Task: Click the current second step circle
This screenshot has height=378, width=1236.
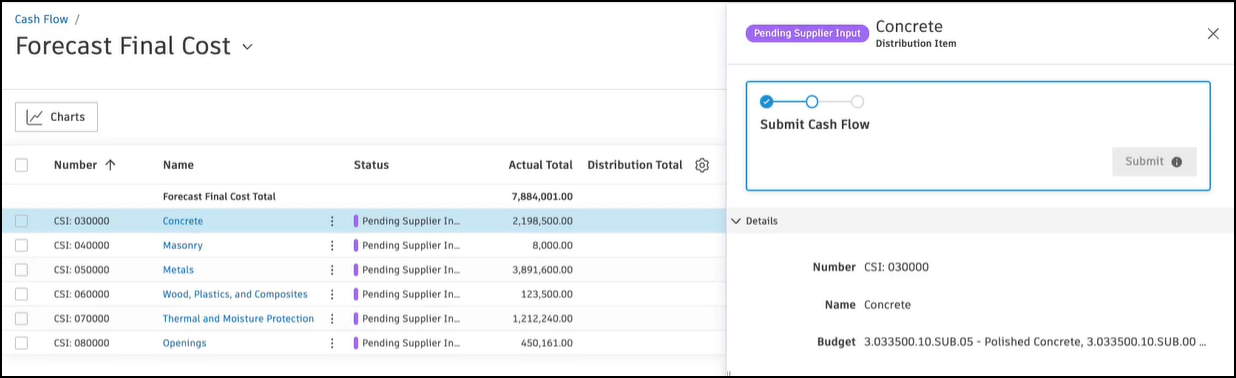Action: [812, 101]
